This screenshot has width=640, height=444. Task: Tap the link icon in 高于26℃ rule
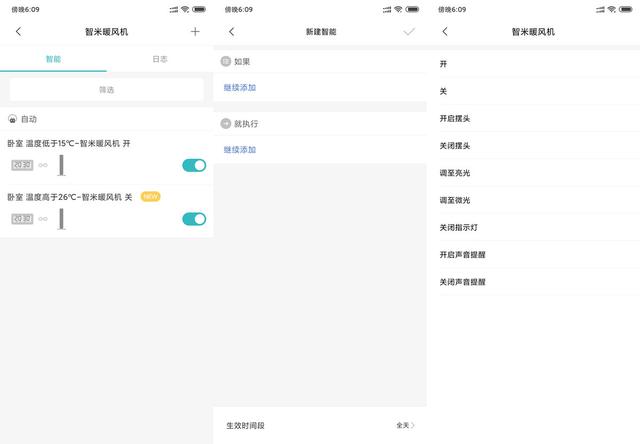43,219
